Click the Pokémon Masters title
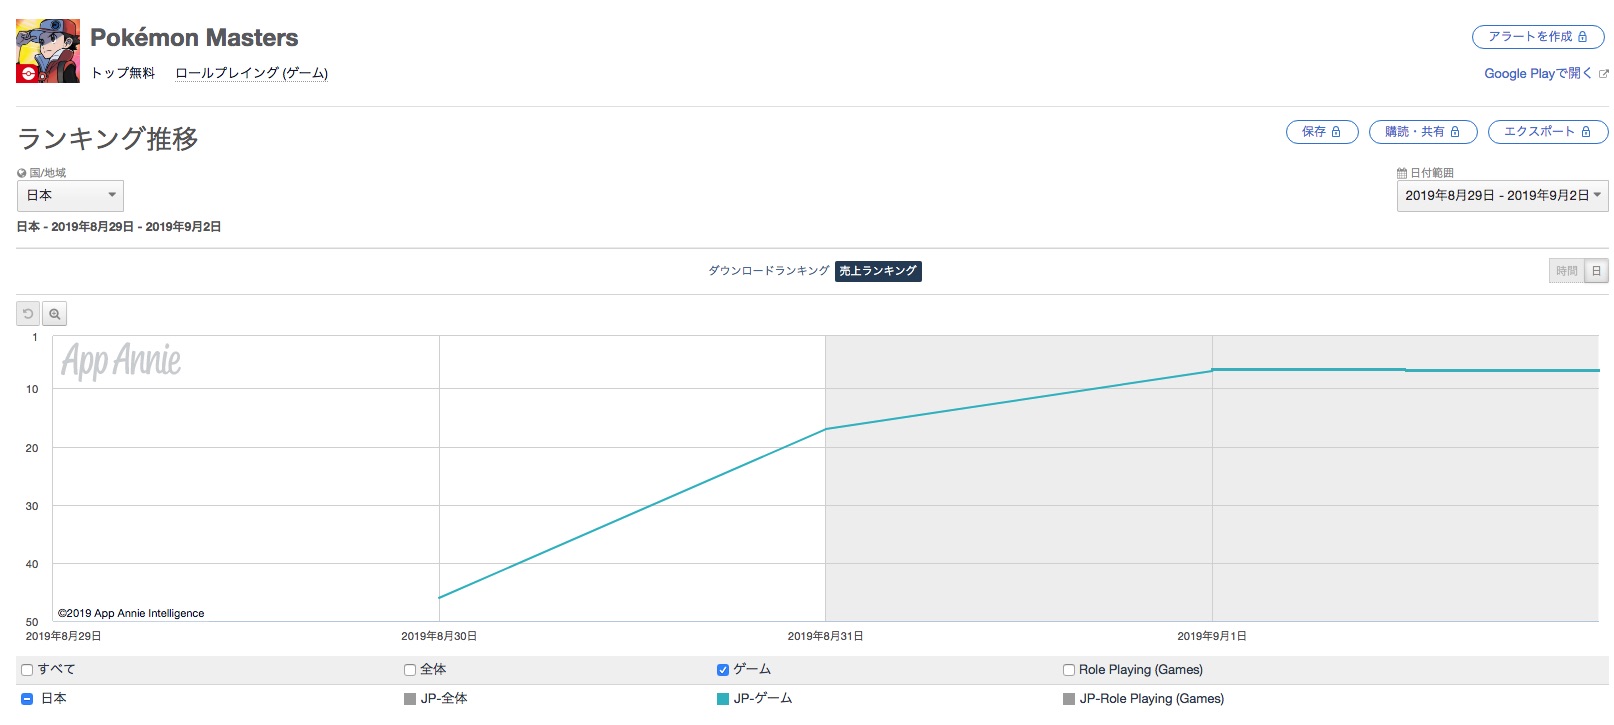The height and width of the screenshot is (725, 1614). [x=194, y=38]
